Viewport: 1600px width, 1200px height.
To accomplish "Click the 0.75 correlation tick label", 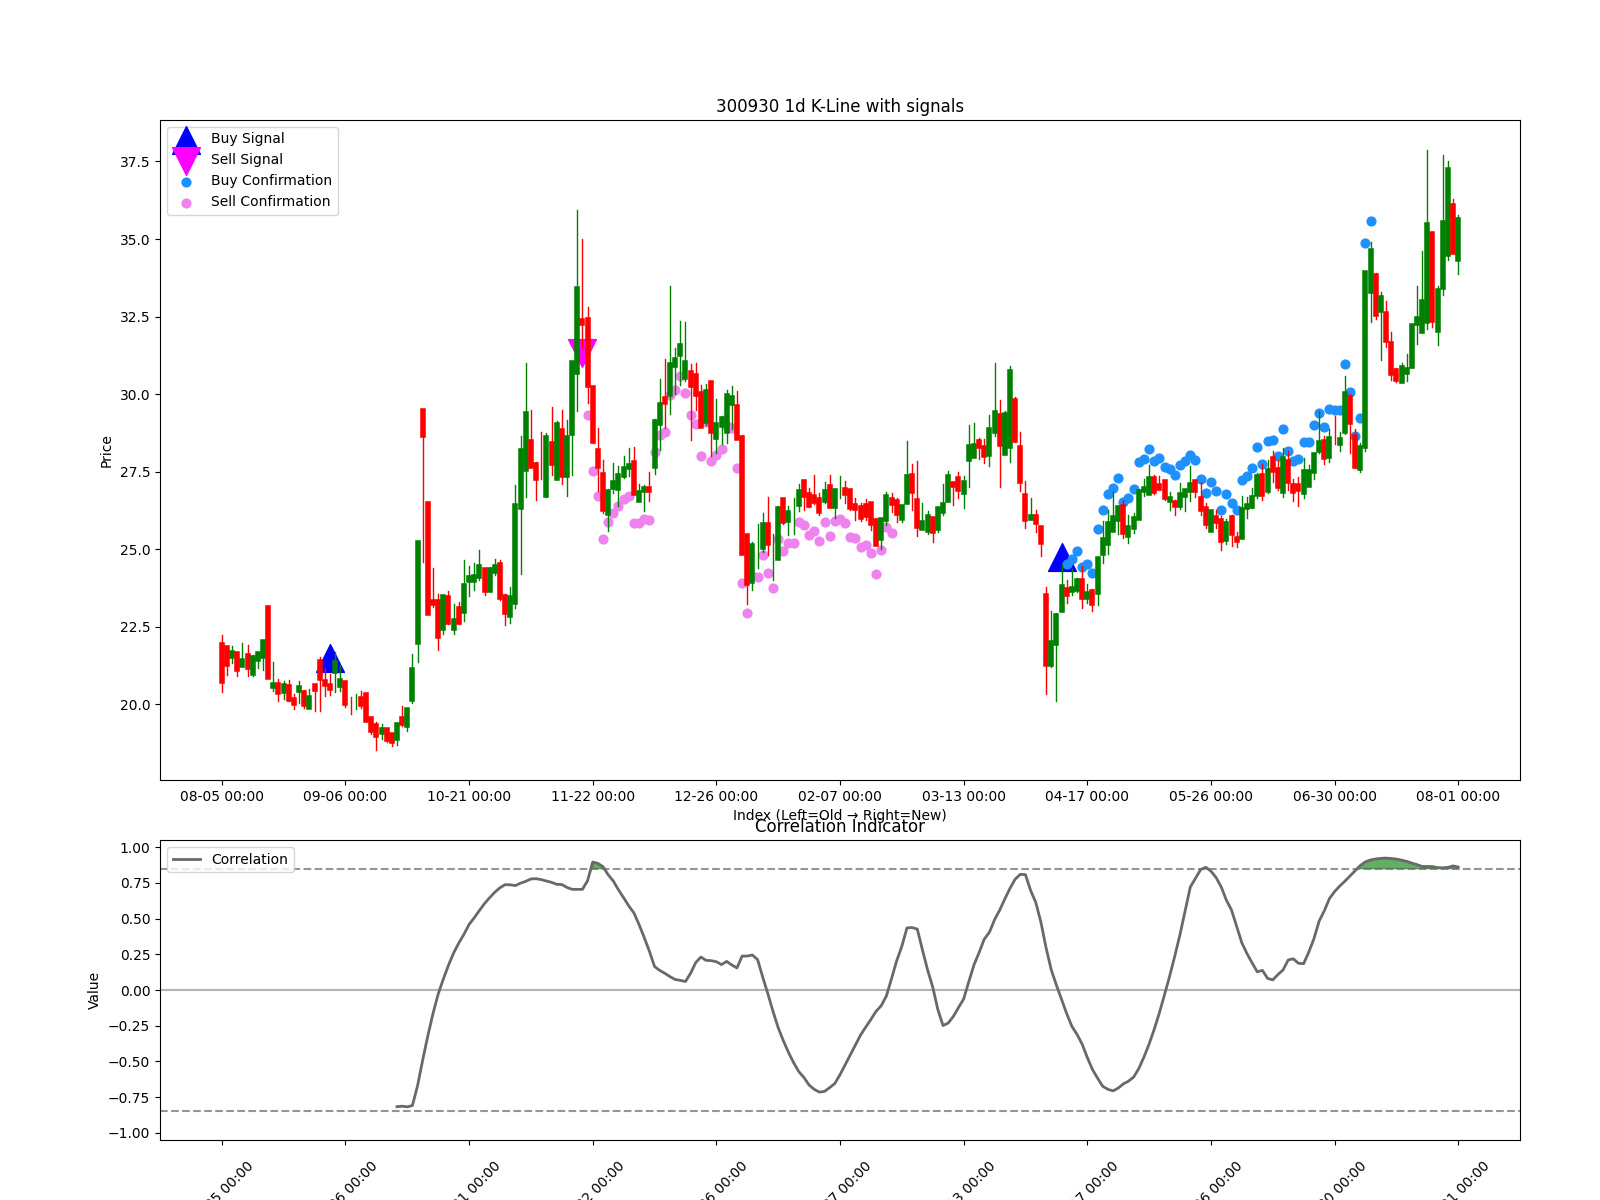I will (134, 884).
